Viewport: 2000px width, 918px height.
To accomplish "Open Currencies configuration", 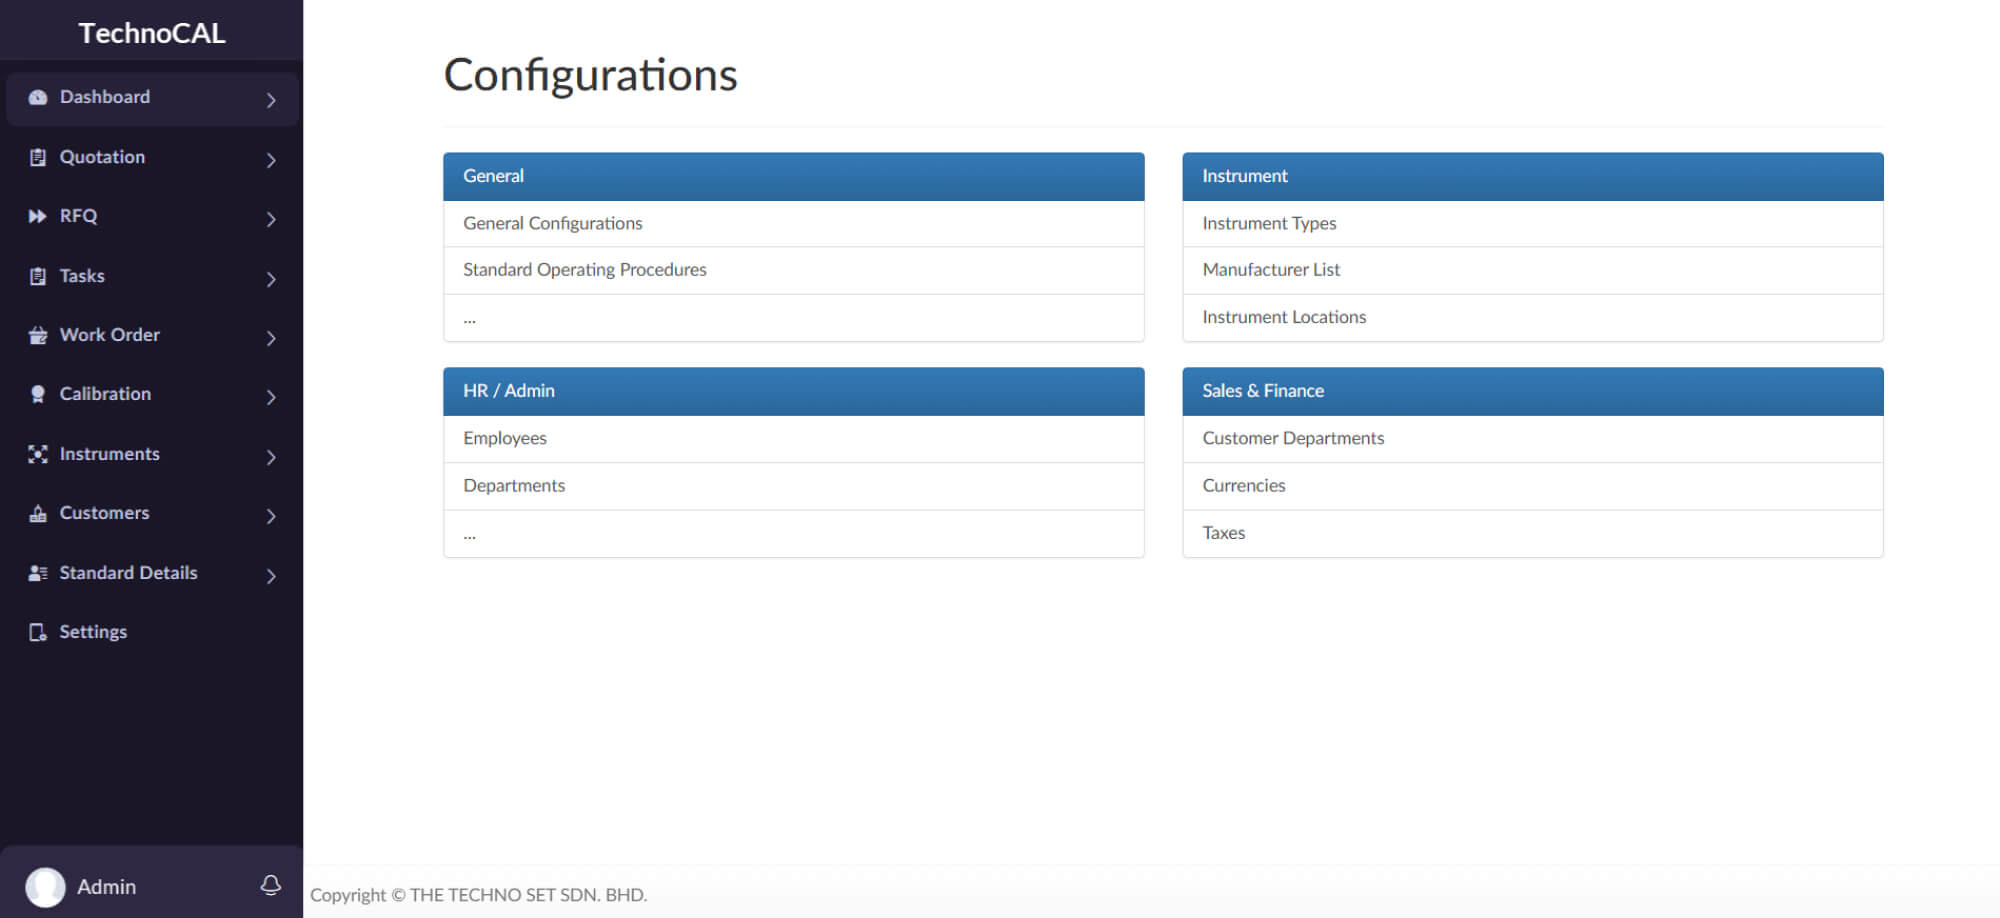I will pyautogui.click(x=1244, y=486).
